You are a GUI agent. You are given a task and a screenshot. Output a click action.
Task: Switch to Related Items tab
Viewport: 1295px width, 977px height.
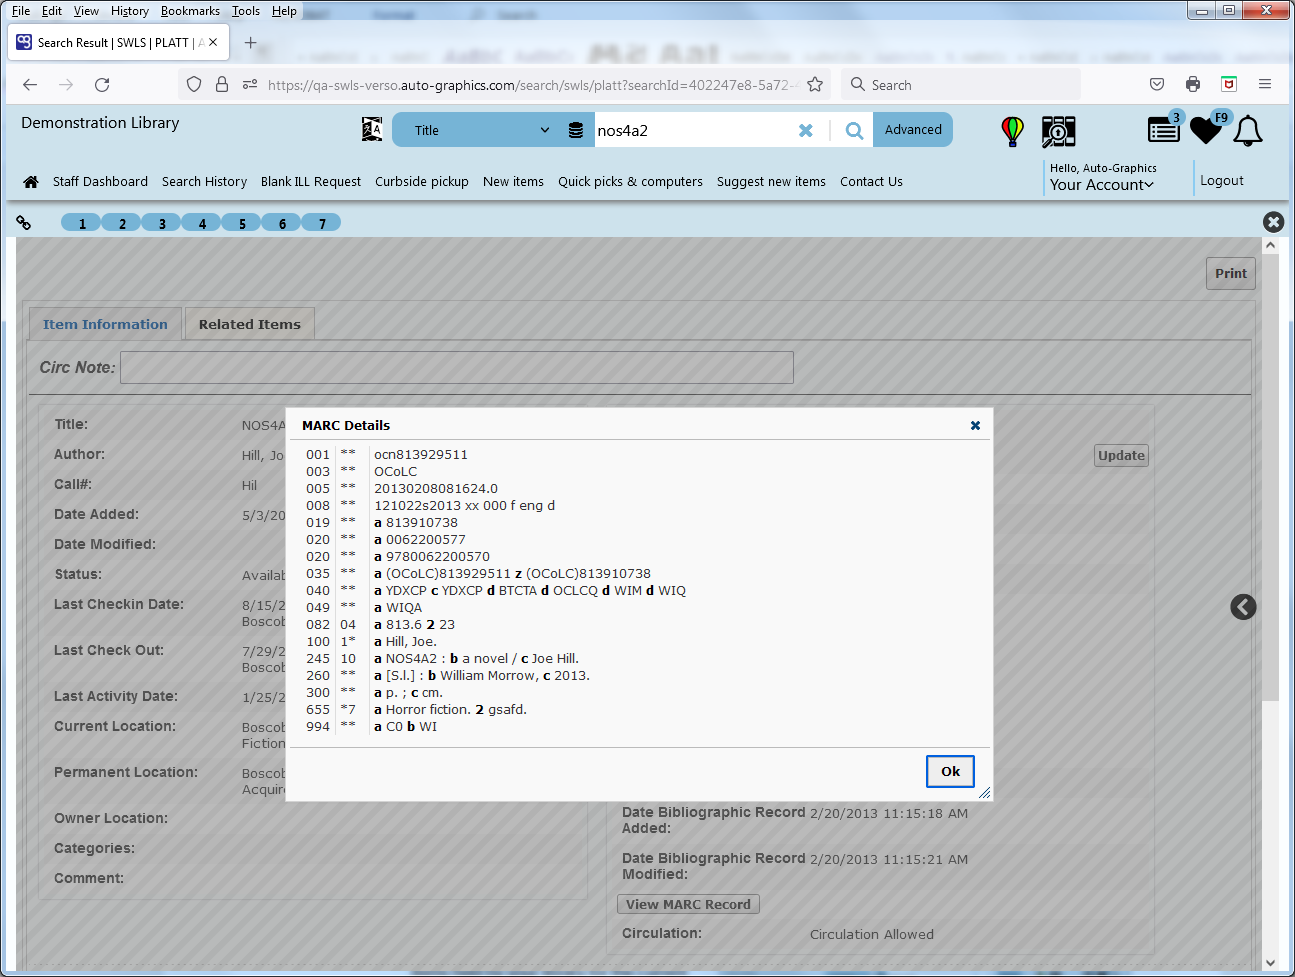pyautogui.click(x=250, y=324)
